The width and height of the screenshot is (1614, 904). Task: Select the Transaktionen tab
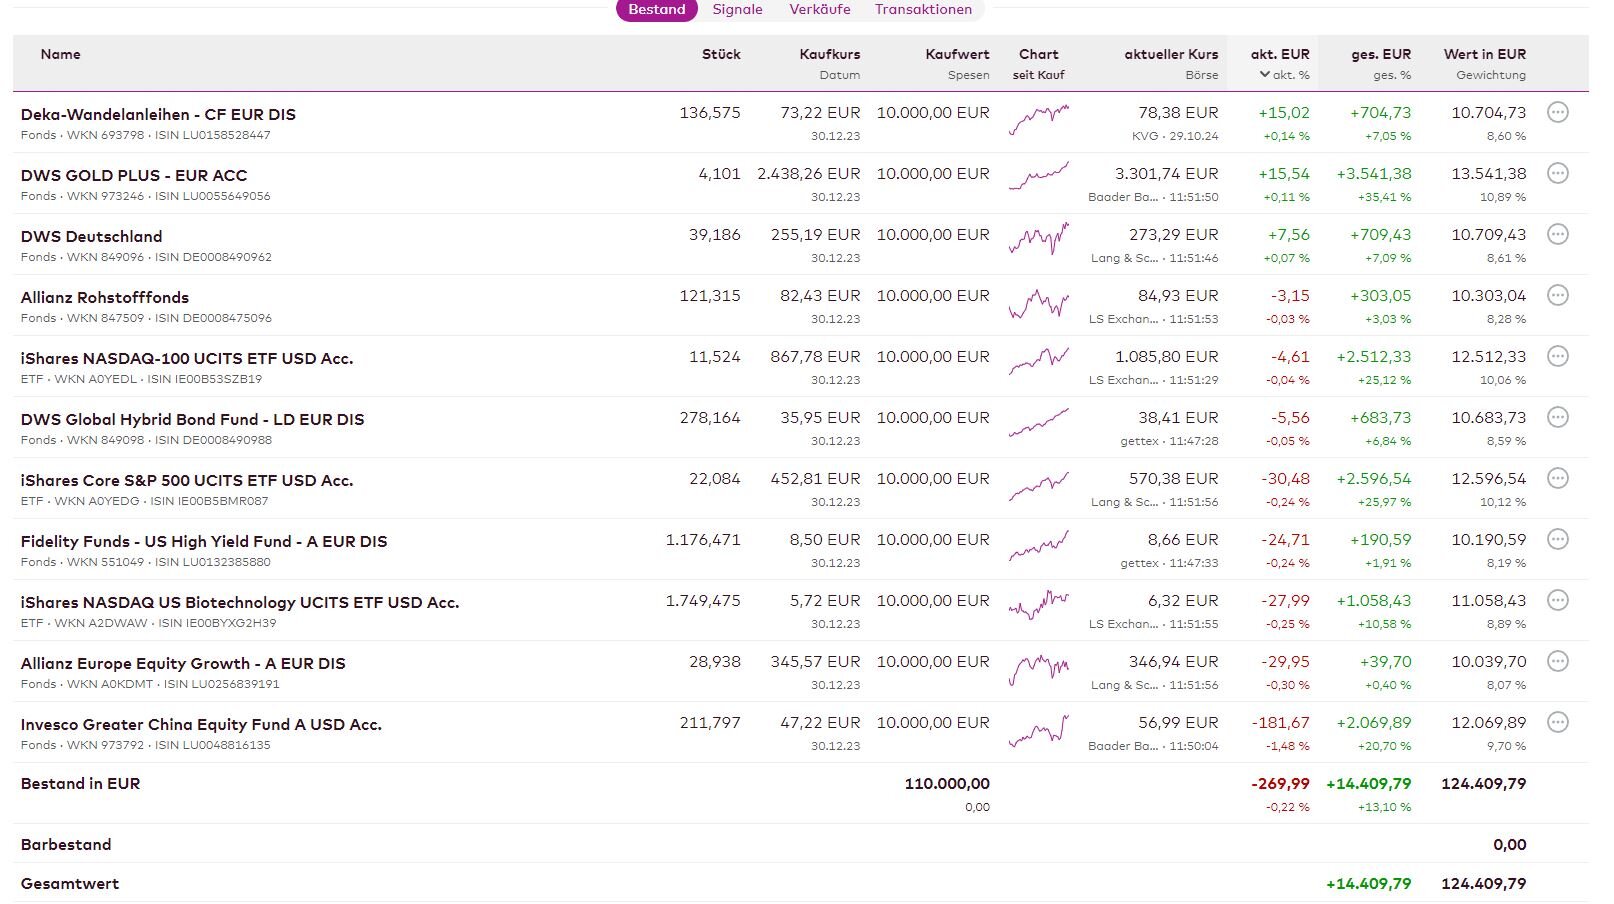click(922, 10)
